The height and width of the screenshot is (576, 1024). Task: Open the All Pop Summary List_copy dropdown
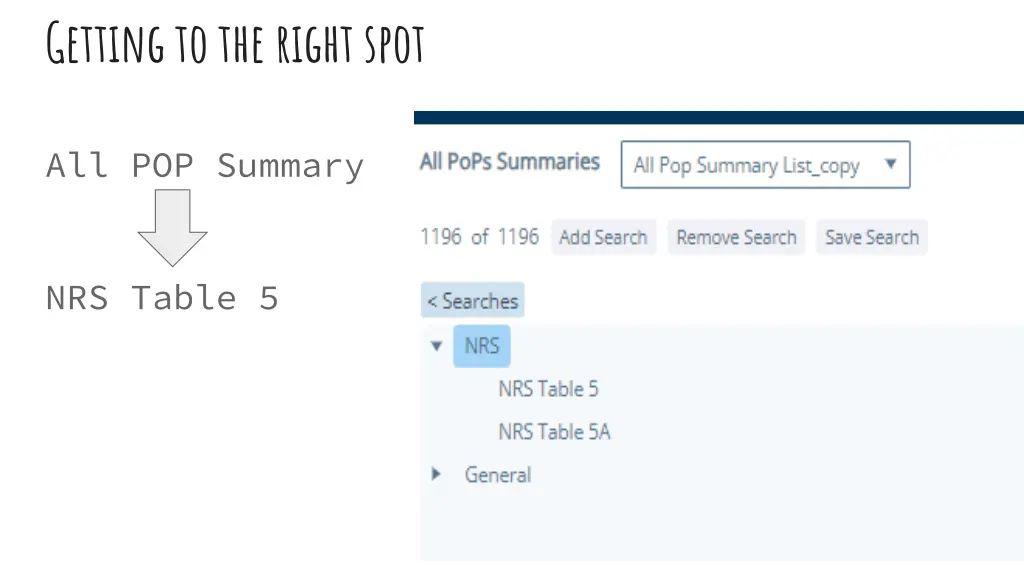(765, 165)
